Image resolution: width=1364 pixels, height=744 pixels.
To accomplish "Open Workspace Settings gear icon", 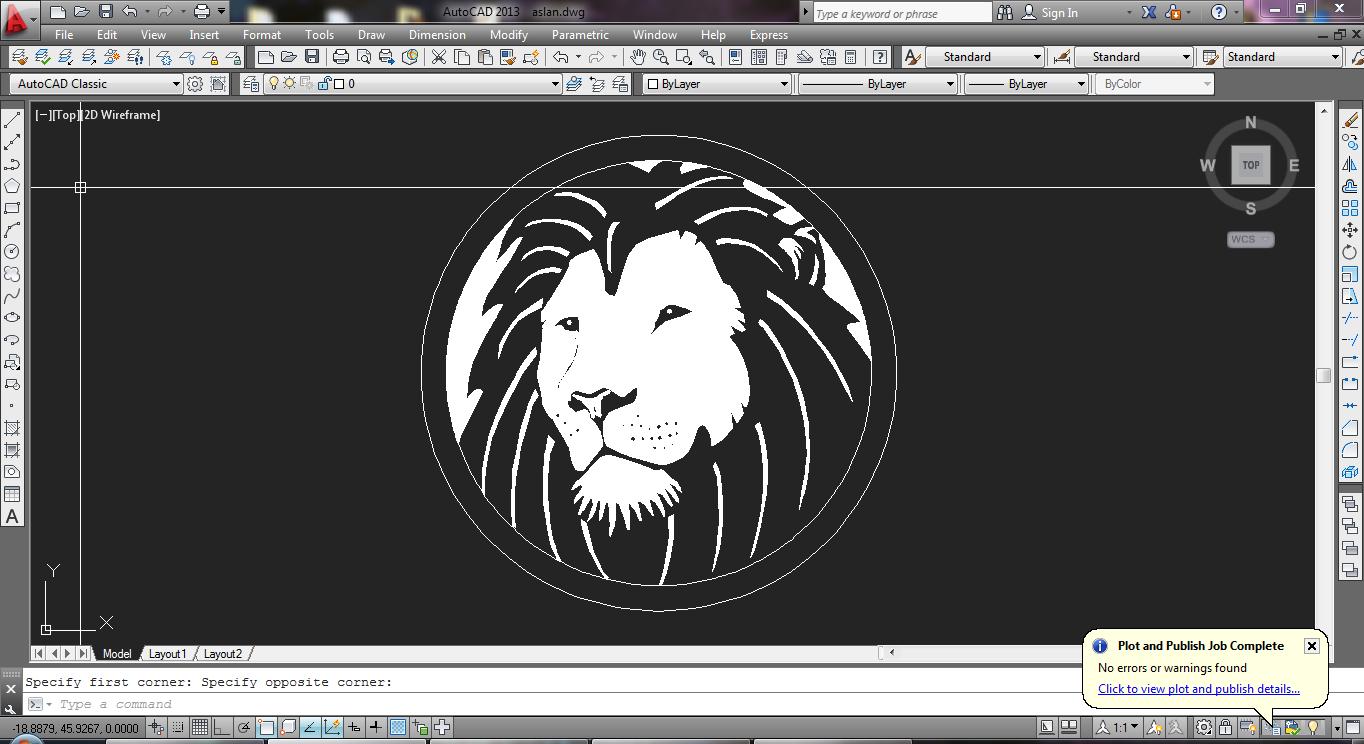I will pyautogui.click(x=195, y=84).
